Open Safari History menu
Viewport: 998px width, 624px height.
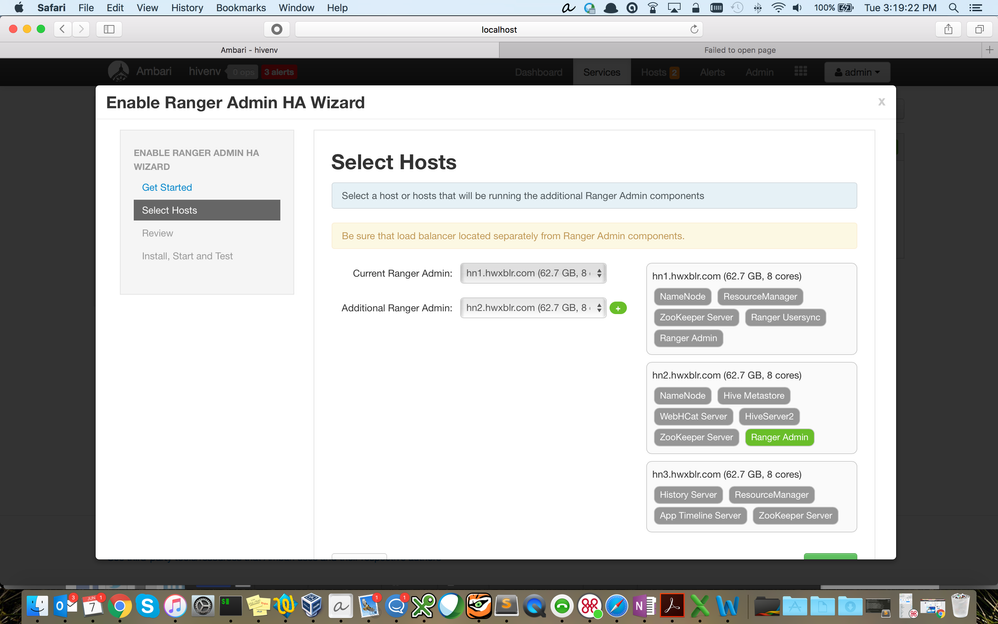187,8
